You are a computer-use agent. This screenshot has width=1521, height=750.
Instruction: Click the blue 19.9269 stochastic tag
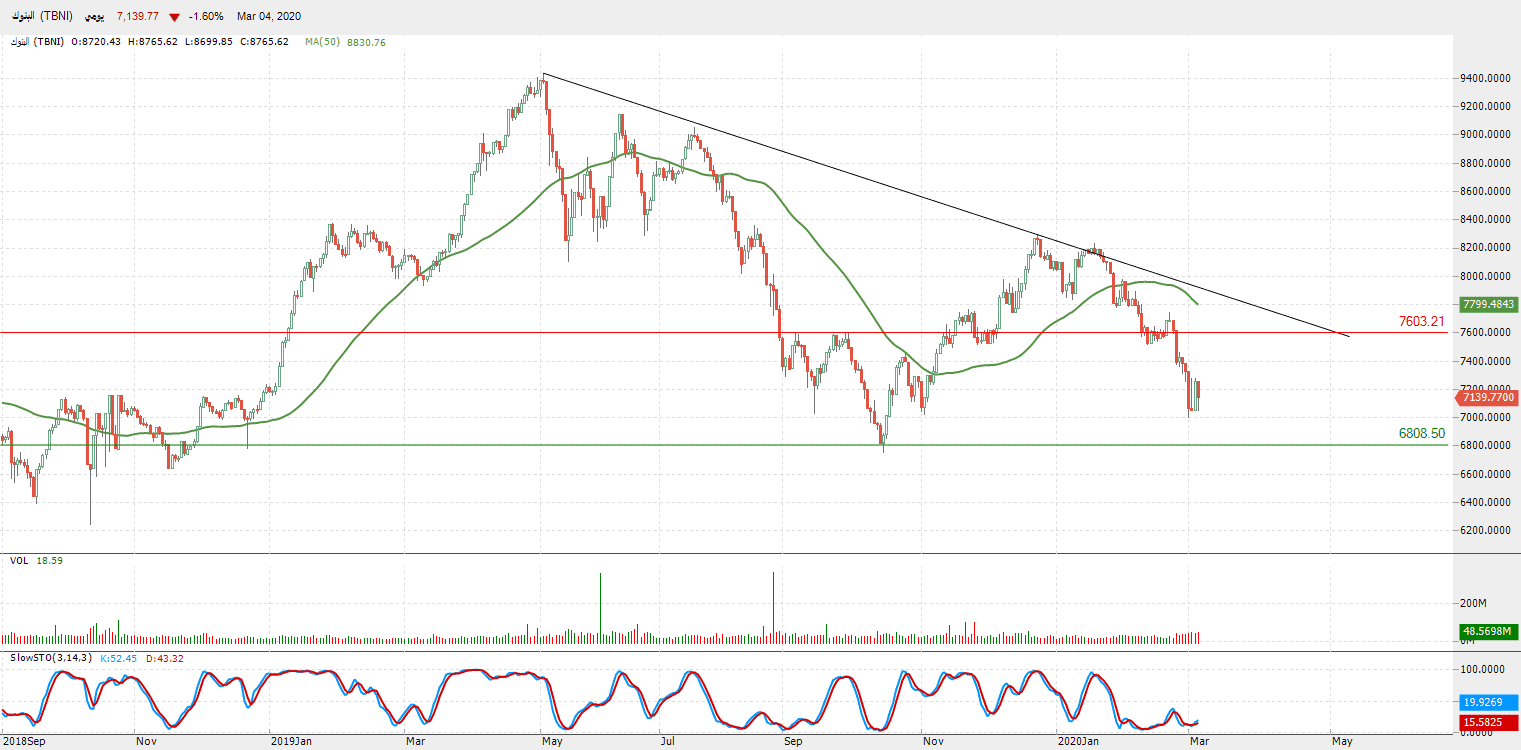tap(1488, 703)
